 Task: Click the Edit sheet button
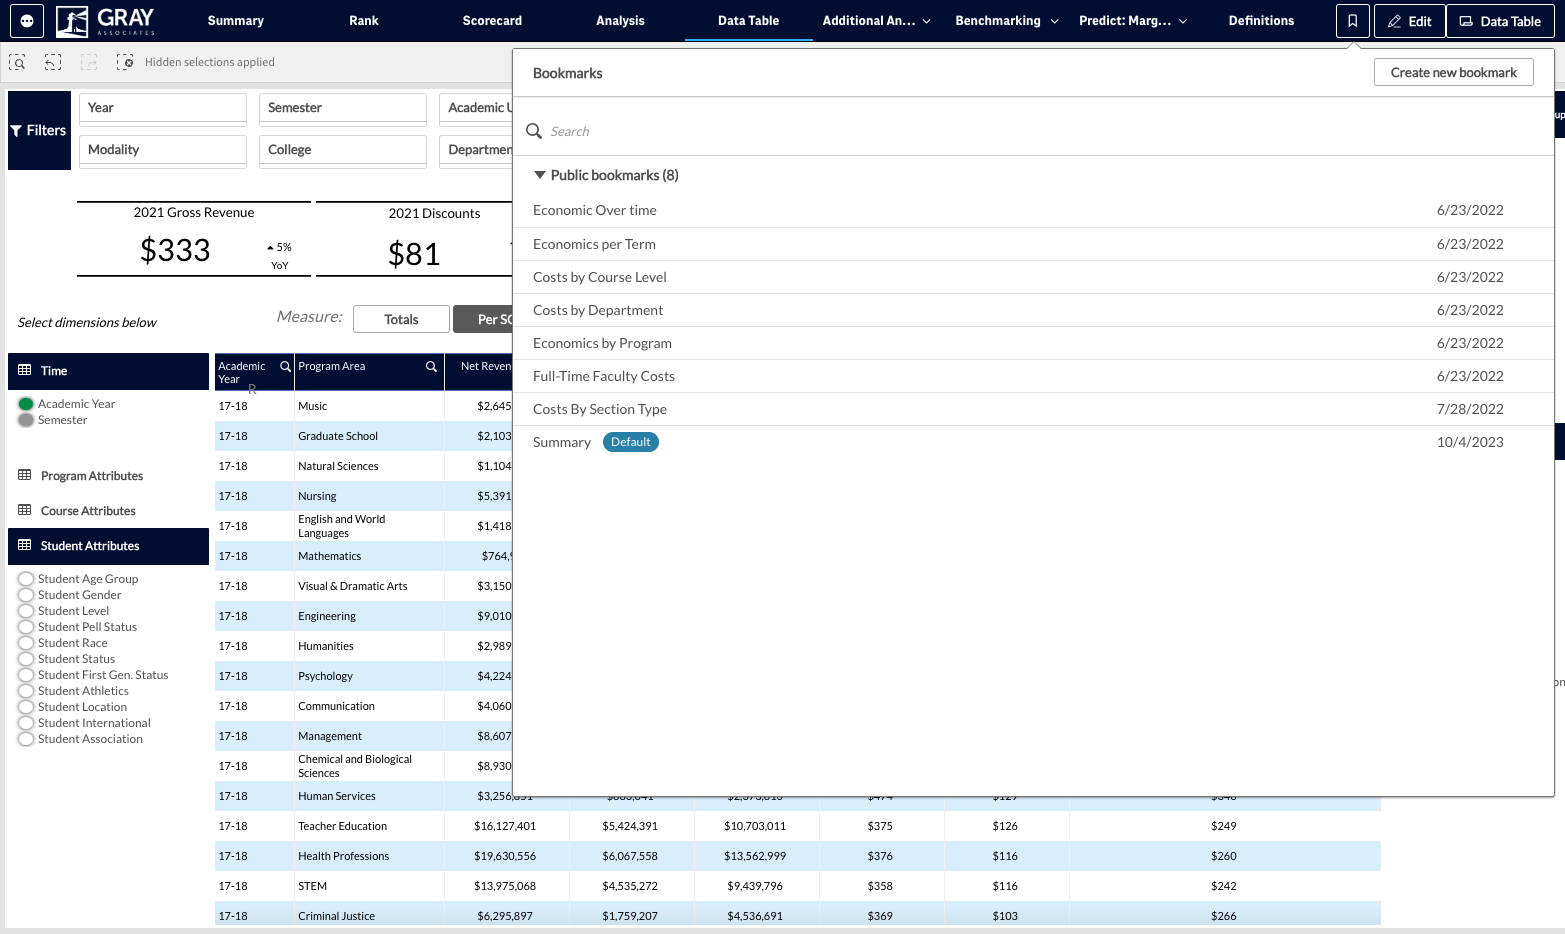tap(1409, 21)
